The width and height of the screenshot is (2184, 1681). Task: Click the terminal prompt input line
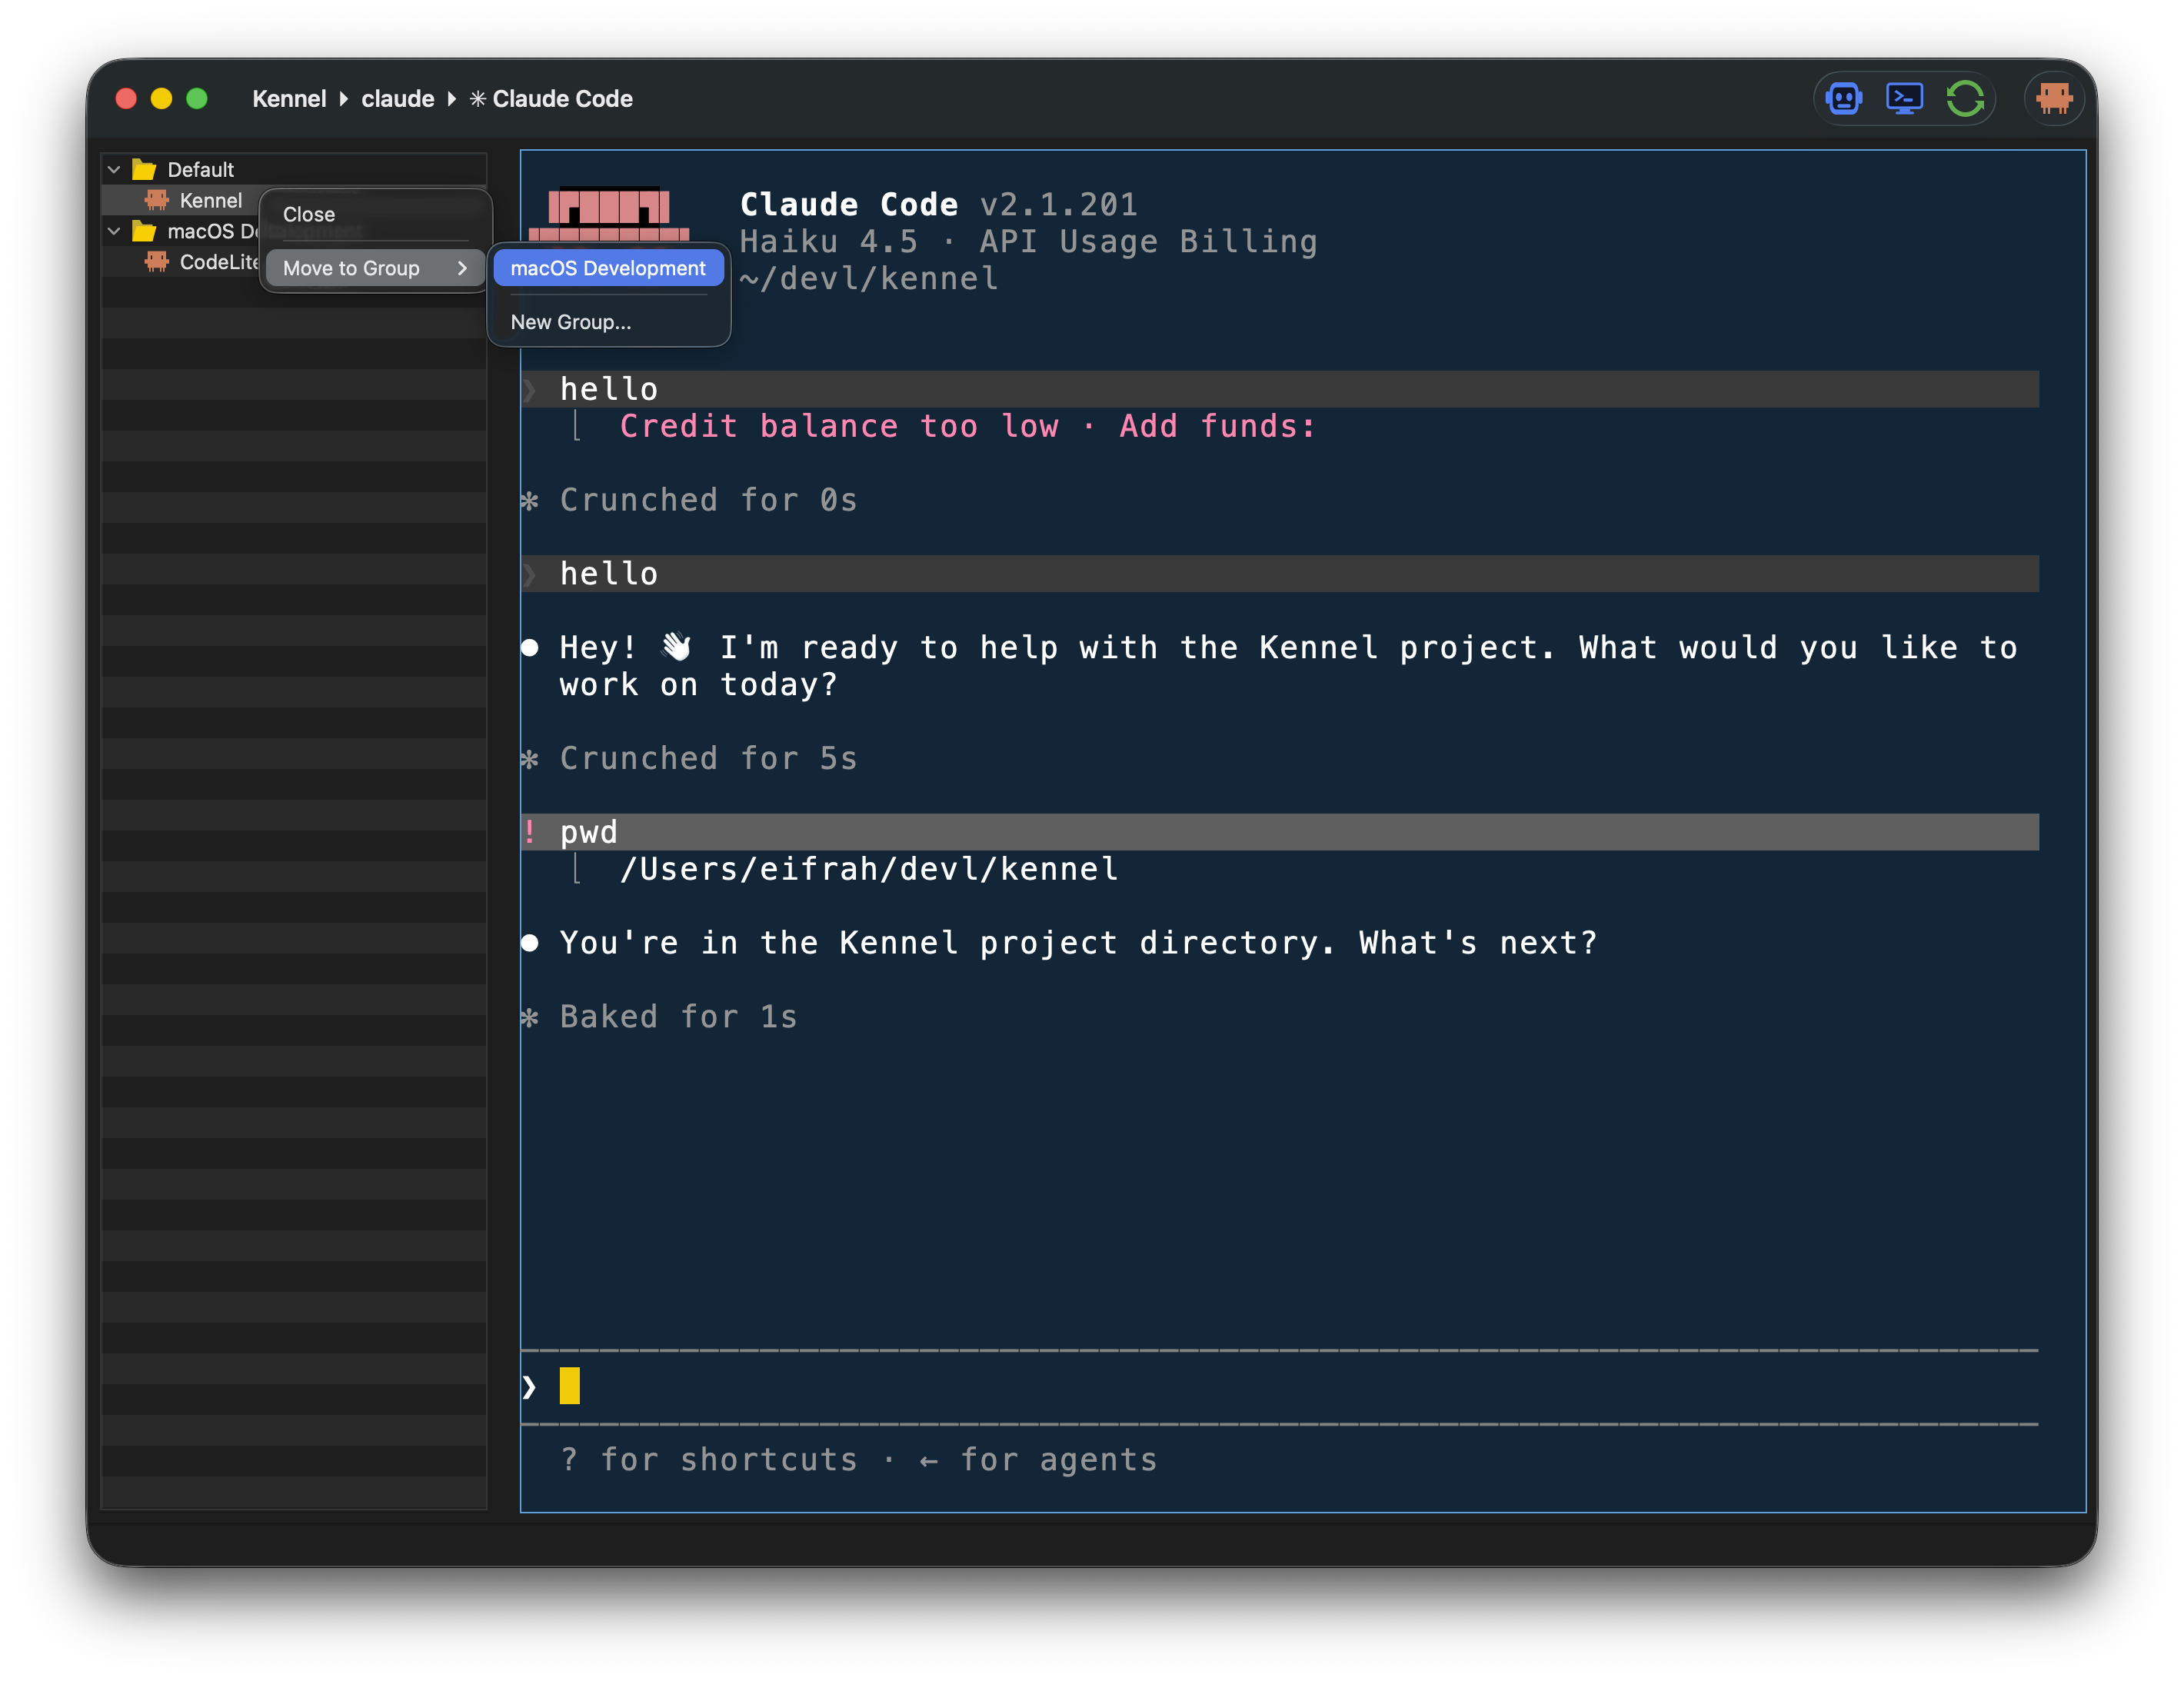pos(1279,1386)
